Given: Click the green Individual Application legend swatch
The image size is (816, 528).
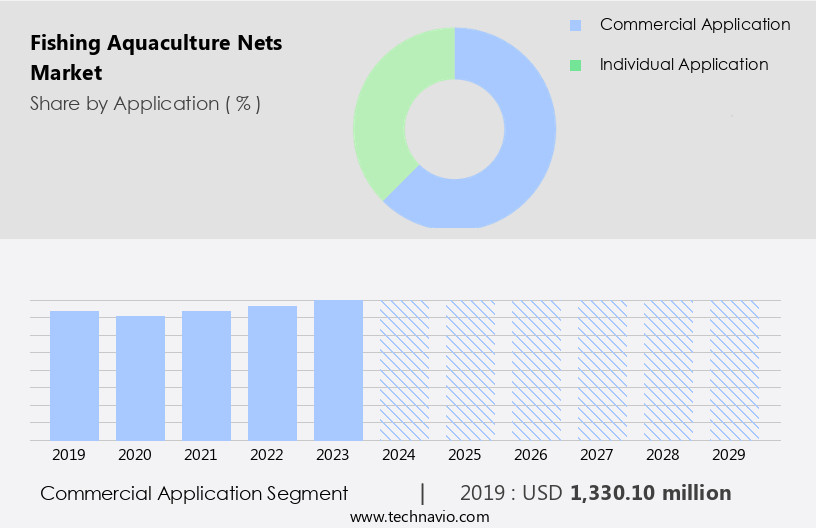Looking at the screenshot, I should tap(575, 65).
